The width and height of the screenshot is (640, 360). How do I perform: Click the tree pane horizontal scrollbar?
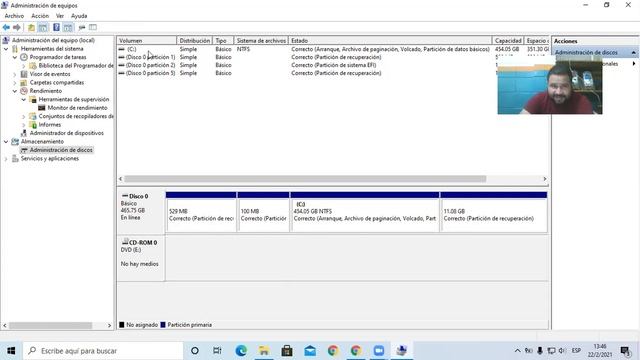tap(51, 326)
